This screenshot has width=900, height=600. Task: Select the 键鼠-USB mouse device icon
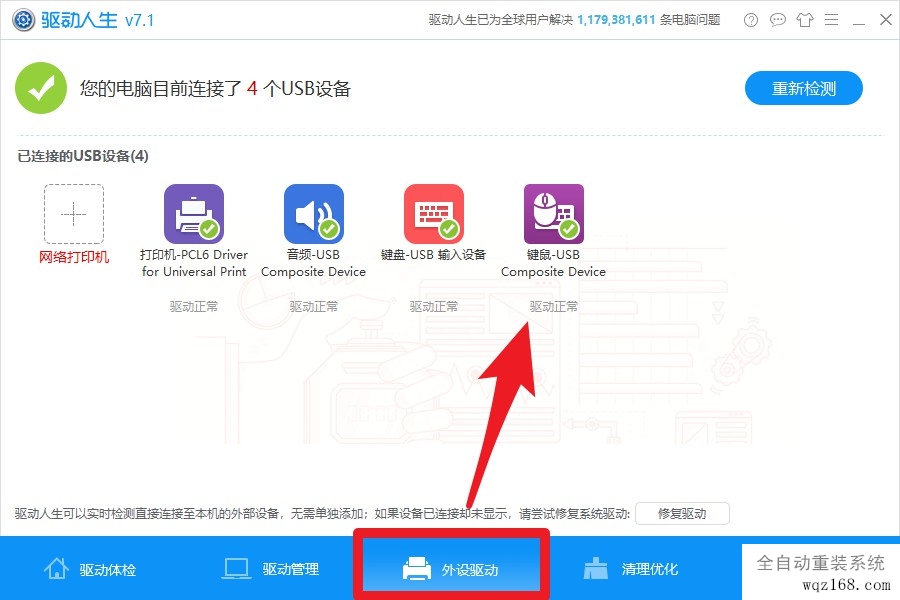point(554,214)
